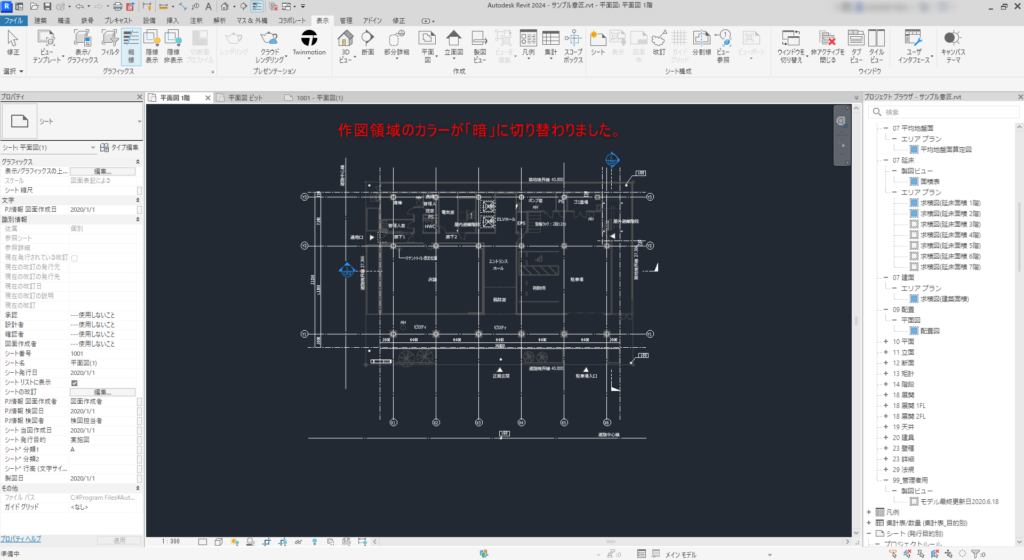
Task: Select 求積図(延床面積 3階) in browser
Action: pos(950,225)
